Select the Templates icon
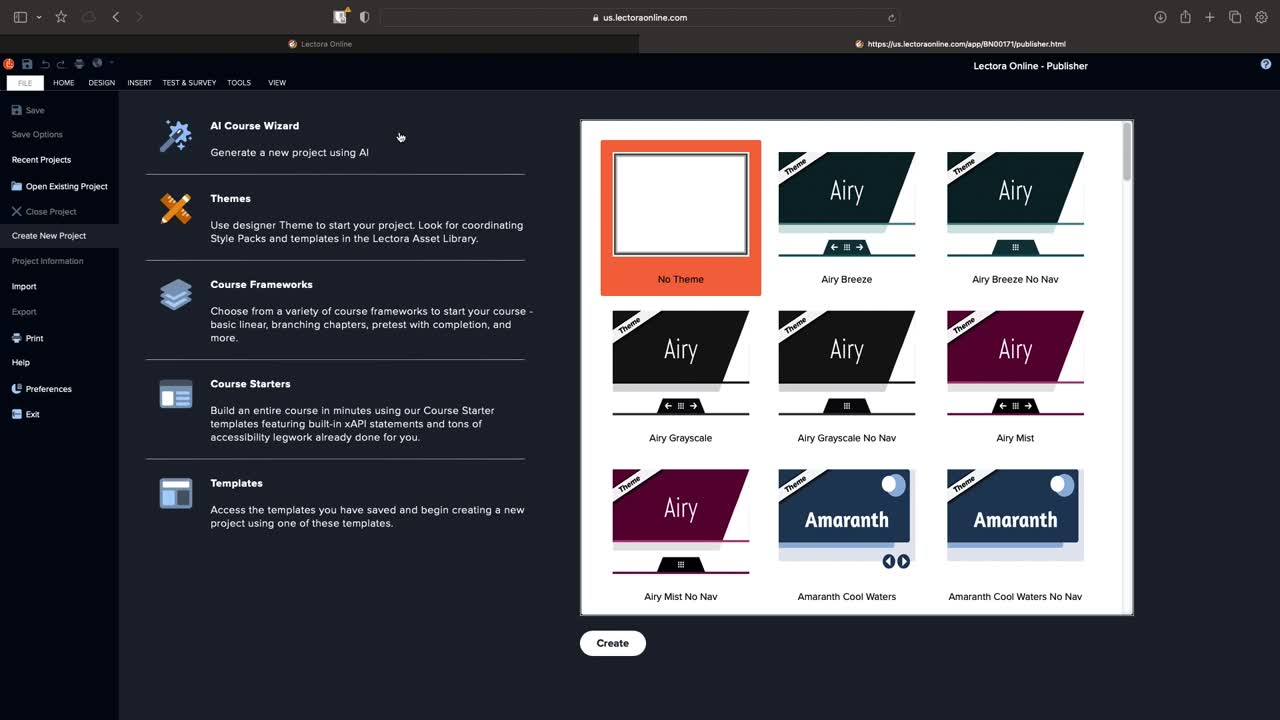1280x720 pixels. 176,493
